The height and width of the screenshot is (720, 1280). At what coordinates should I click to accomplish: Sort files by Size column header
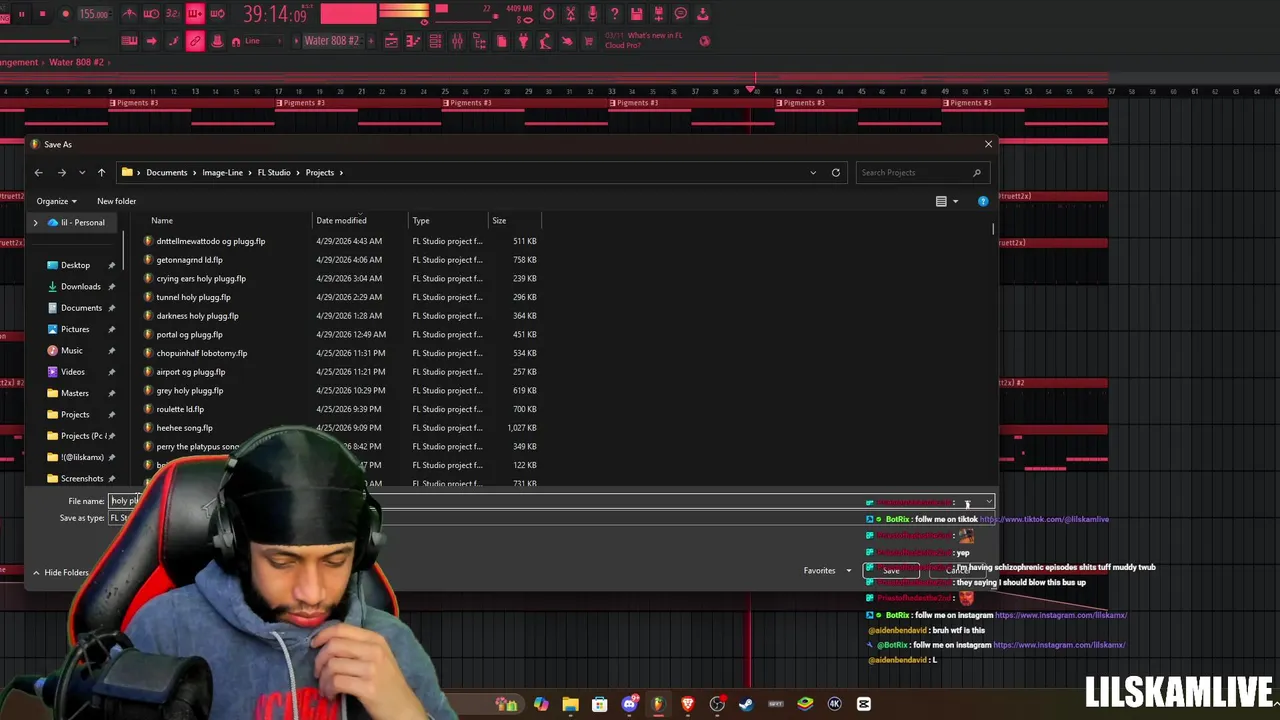pos(499,220)
